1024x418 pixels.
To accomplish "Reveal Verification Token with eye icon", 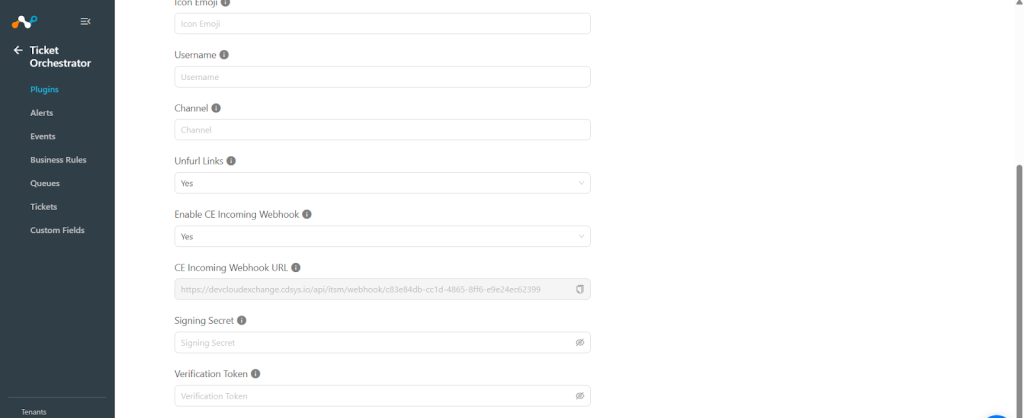I will (x=579, y=396).
